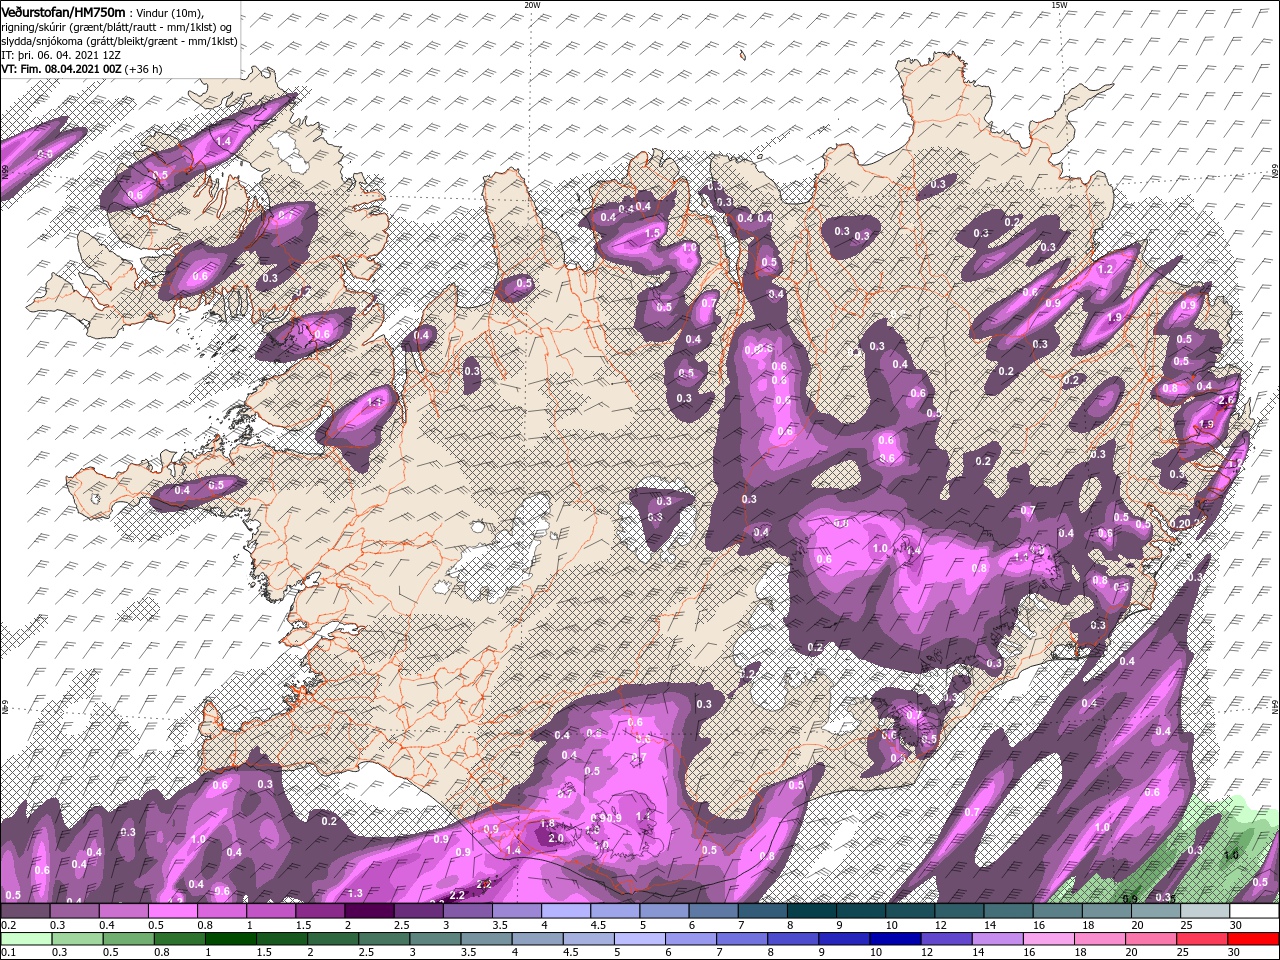1280x960 pixels.
Task: Click the red swatch between 25 and 30
Action: [1202, 939]
